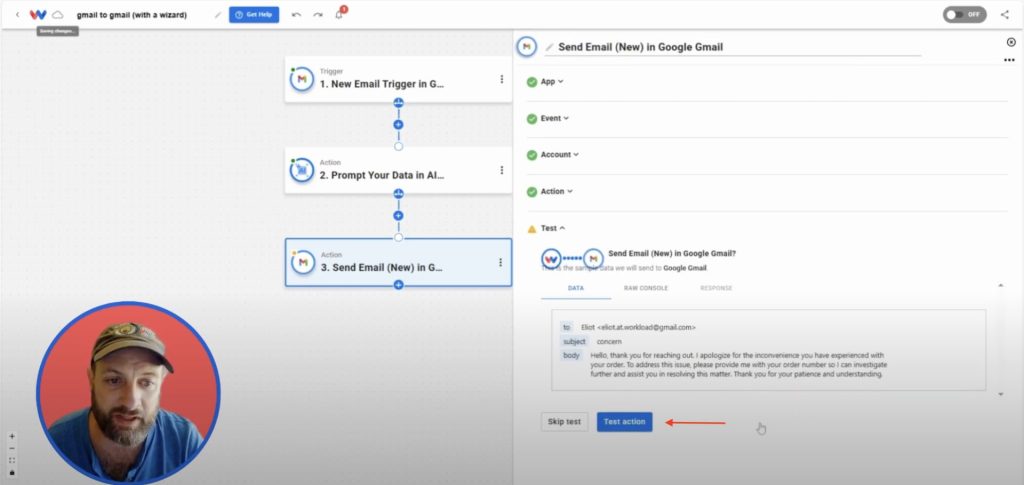Zoom out on the canvas

tap(12, 448)
